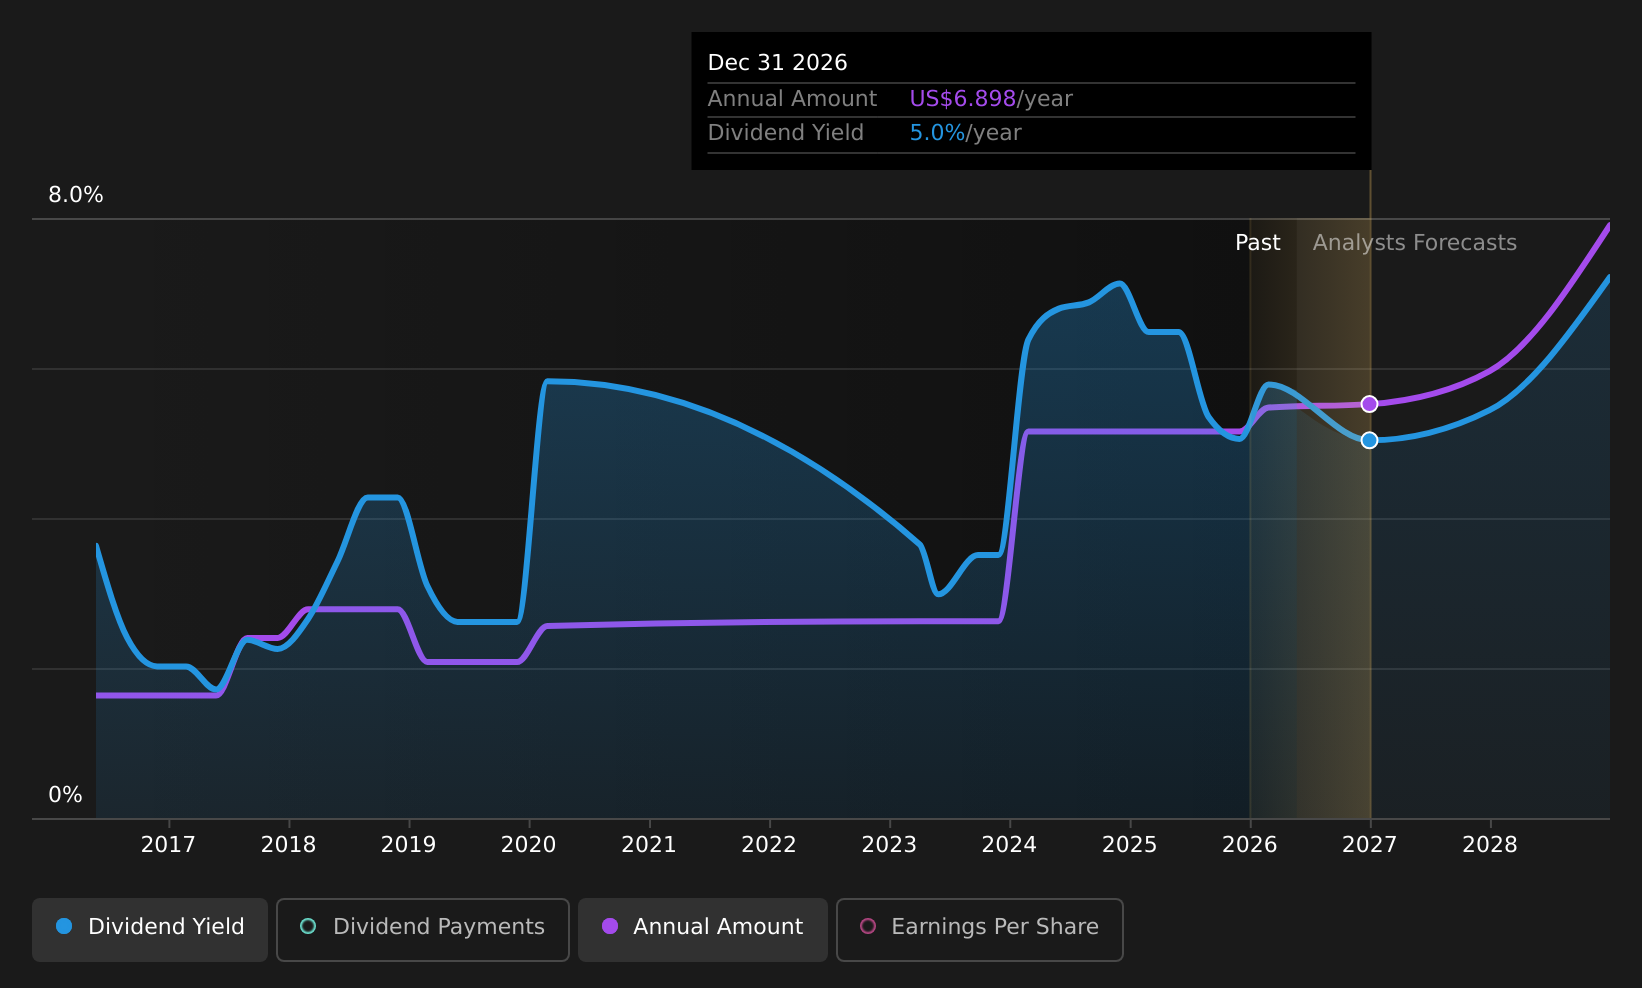Click the 2019 x-axis label
This screenshot has height=988, width=1642.
[x=408, y=845]
